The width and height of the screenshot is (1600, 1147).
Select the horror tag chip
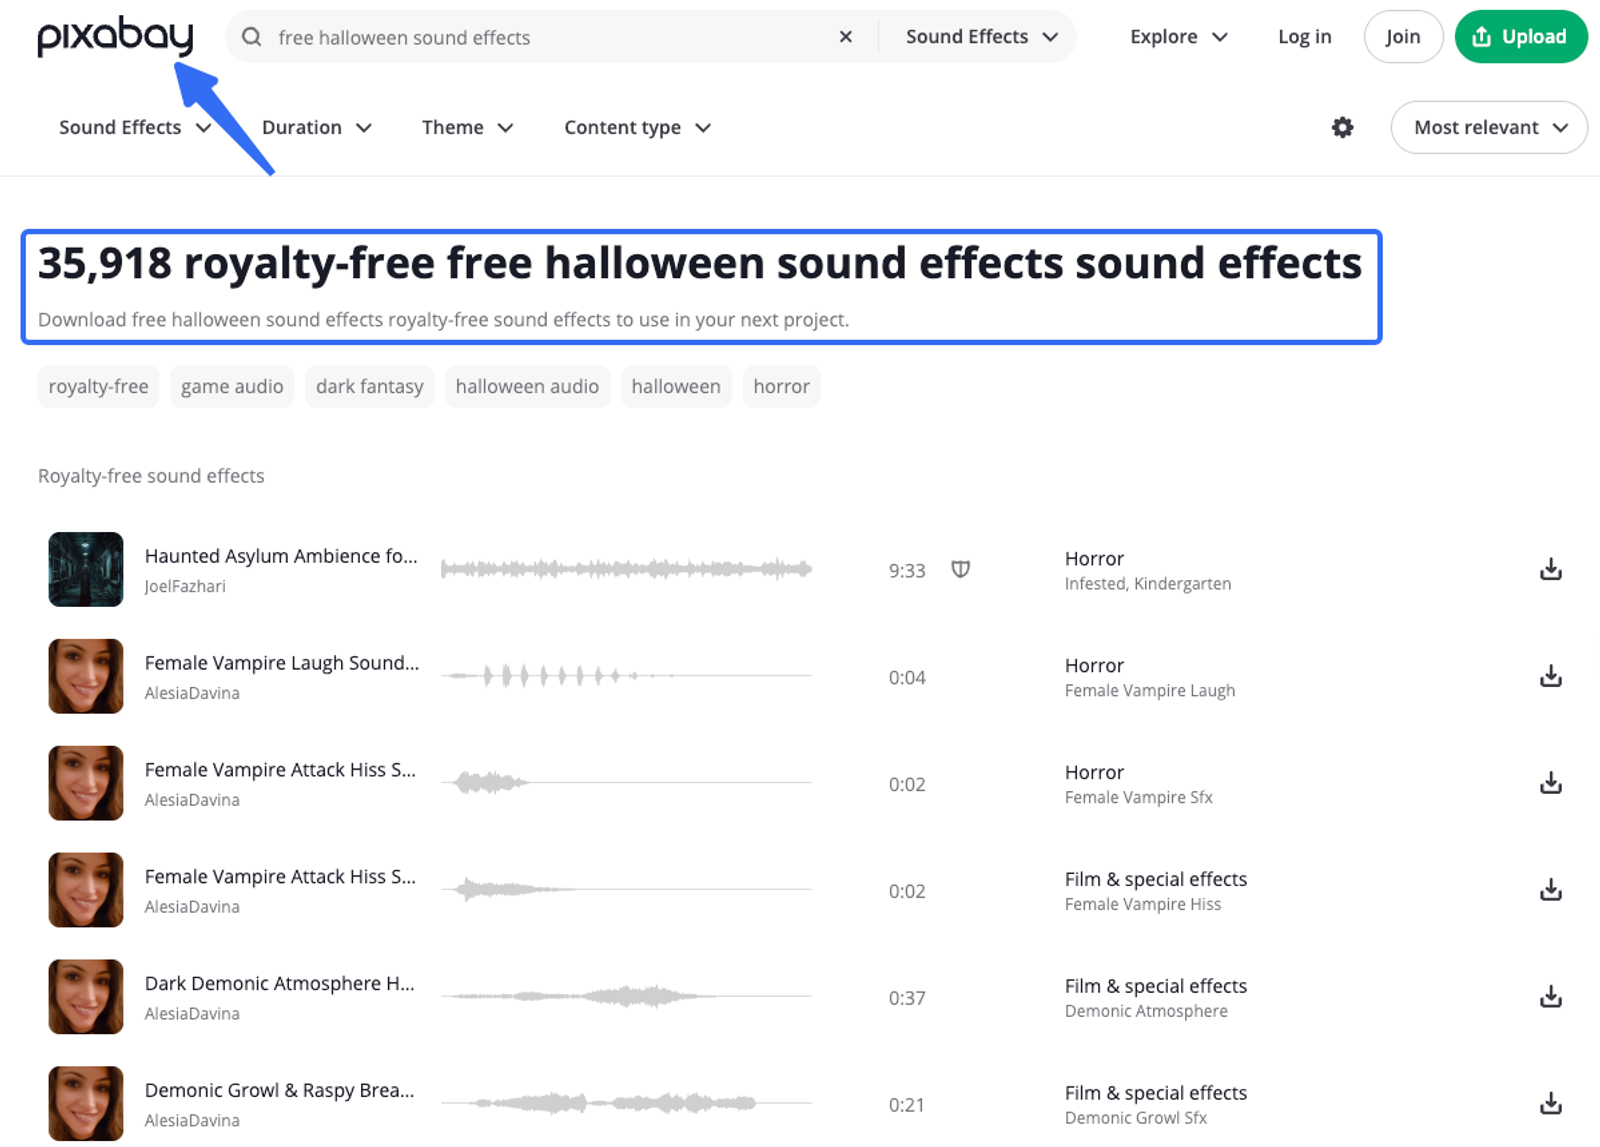(x=781, y=386)
